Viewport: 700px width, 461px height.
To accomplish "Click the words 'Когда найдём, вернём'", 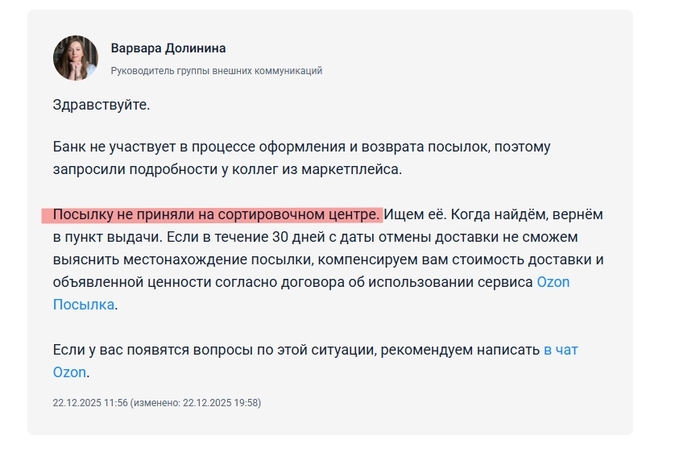I will 528,215.
